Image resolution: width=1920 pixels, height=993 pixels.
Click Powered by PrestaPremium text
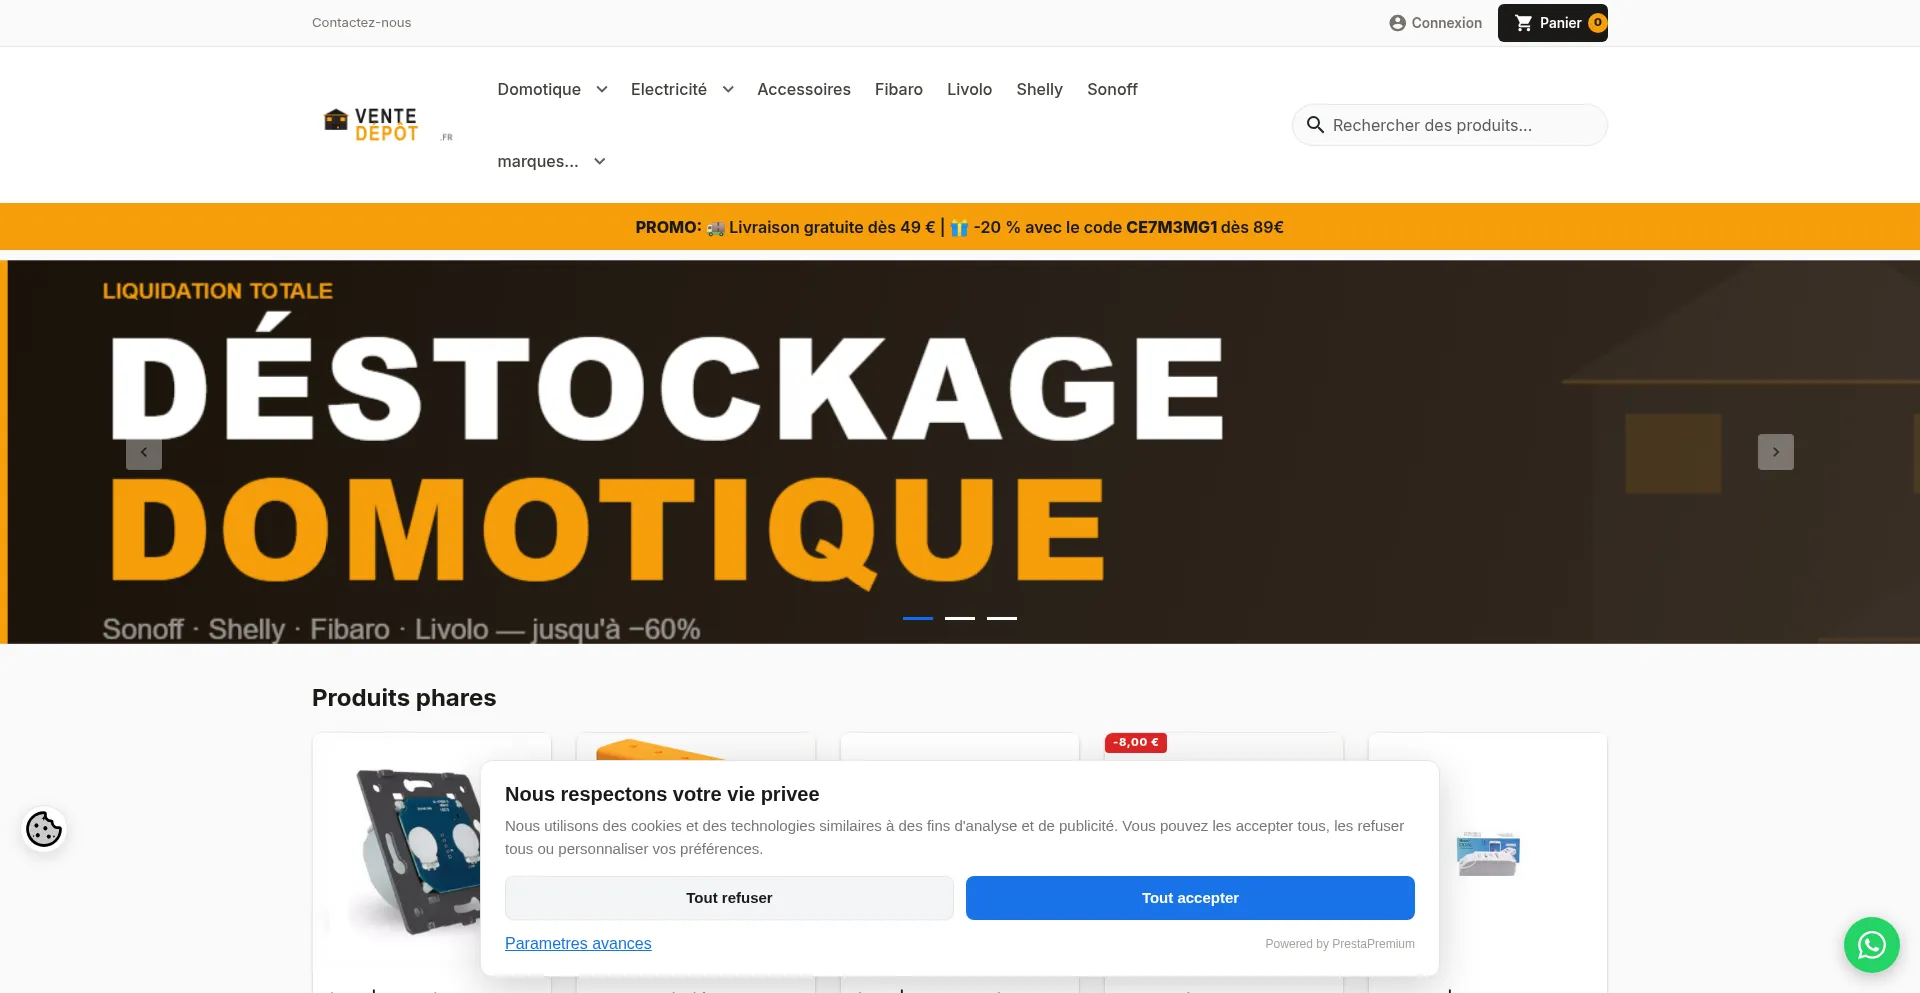click(1340, 944)
